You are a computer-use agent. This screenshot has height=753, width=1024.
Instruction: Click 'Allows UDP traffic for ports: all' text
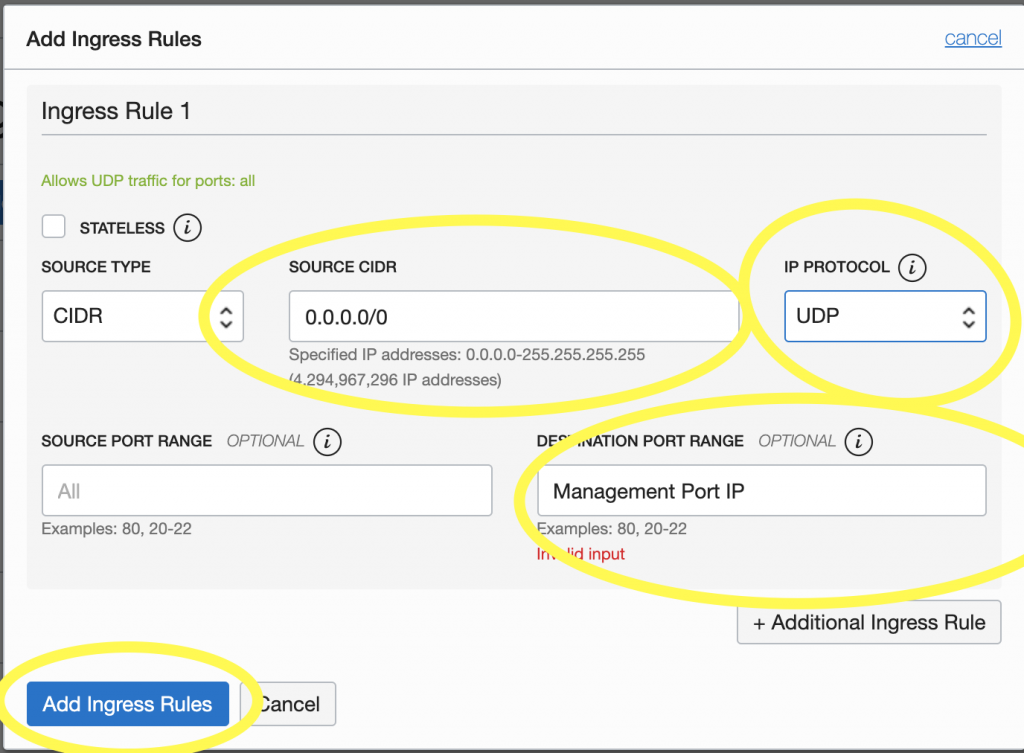148,181
